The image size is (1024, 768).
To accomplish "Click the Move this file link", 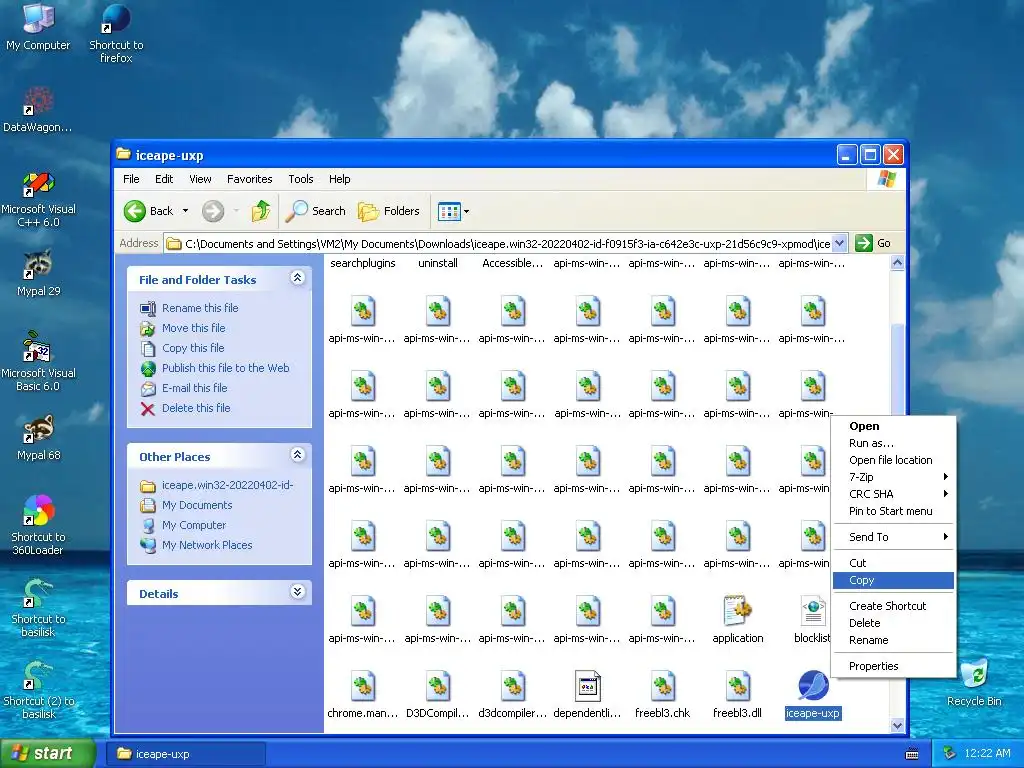I will (x=193, y=328).
